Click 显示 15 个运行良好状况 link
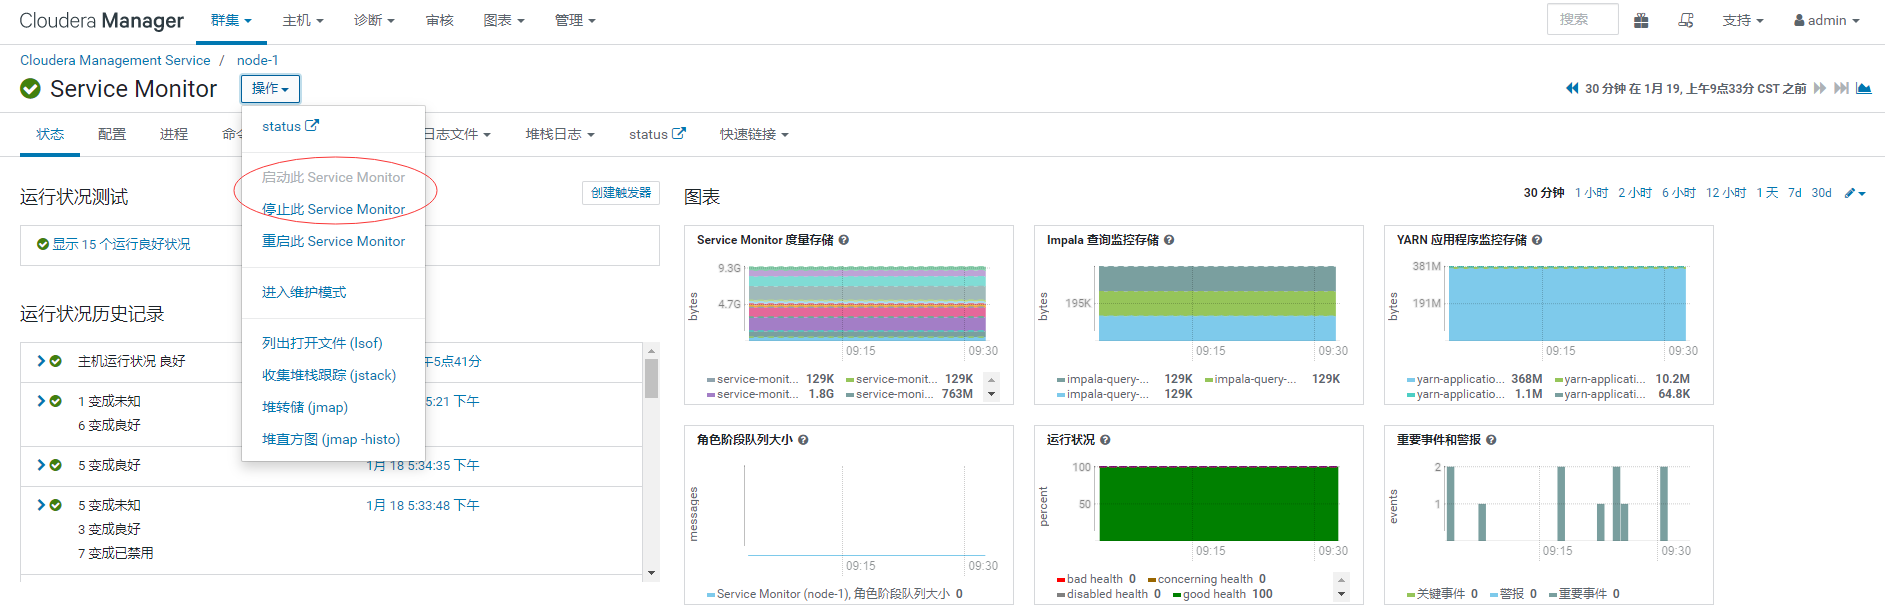 point(121,244)
